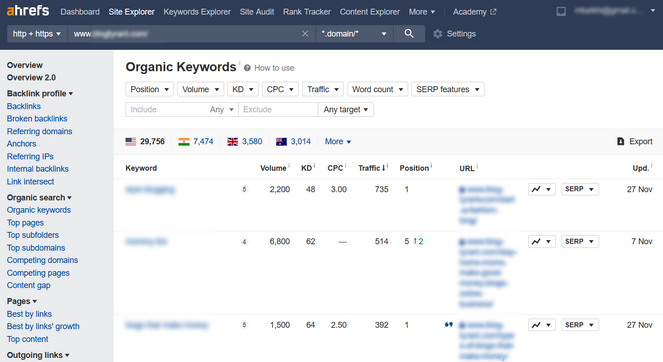
Task: Click the How to use help link
Action: point(269,68)
